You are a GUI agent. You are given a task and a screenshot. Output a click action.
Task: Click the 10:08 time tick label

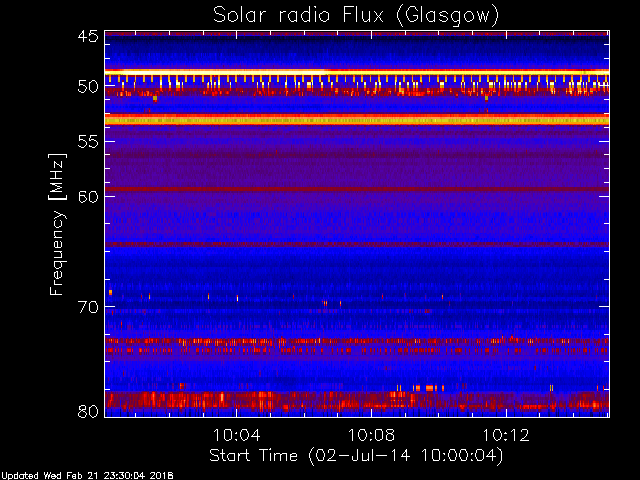tap(371, 435)
